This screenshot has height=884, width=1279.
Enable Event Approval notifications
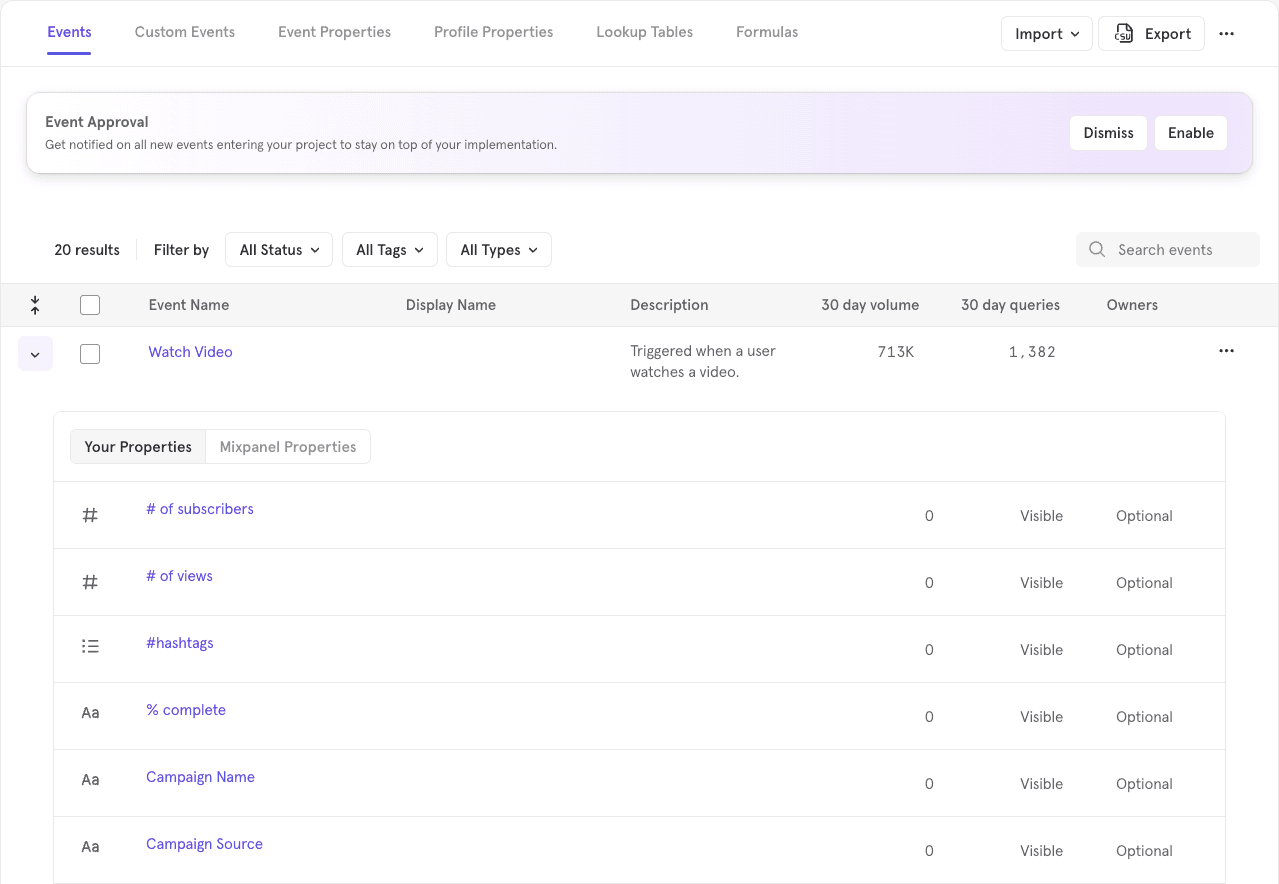pyautogui.click(x=1190, y=133)
